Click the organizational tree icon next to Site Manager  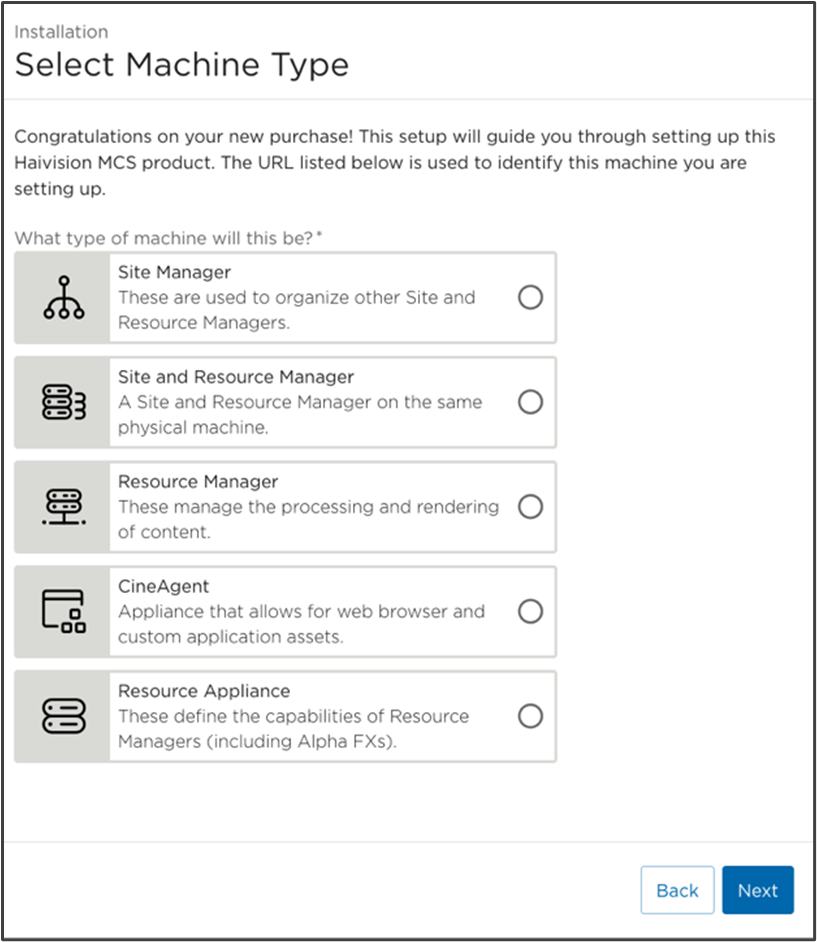click(x=64, y=297)
